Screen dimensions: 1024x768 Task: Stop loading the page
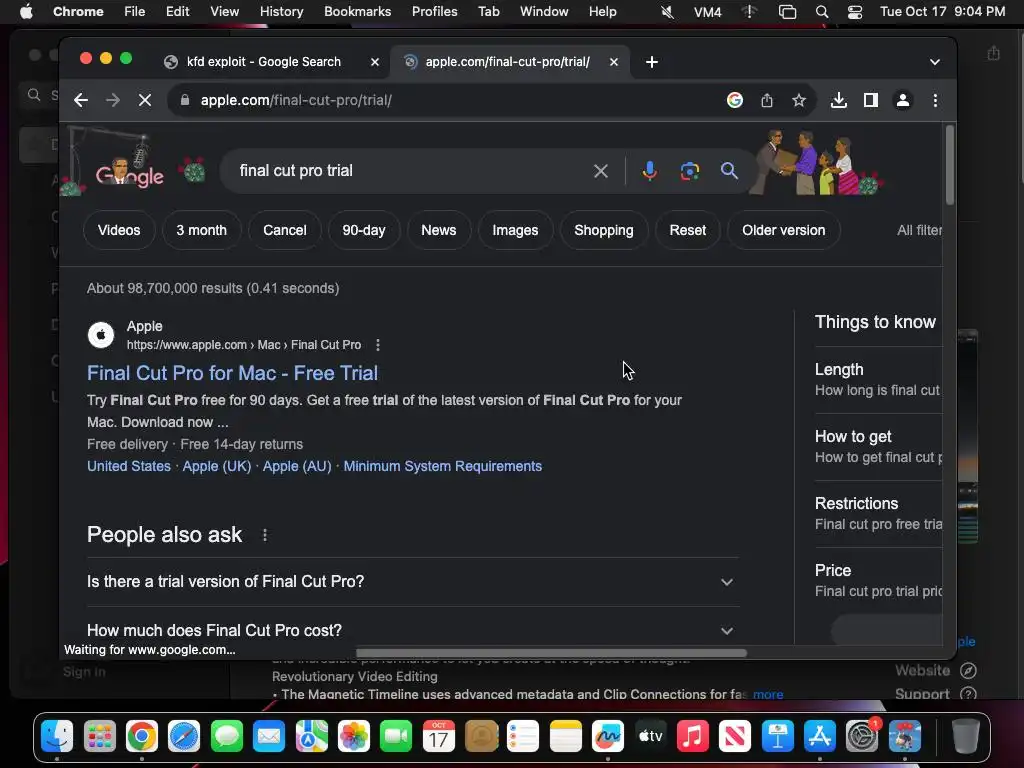coord(145,100)
